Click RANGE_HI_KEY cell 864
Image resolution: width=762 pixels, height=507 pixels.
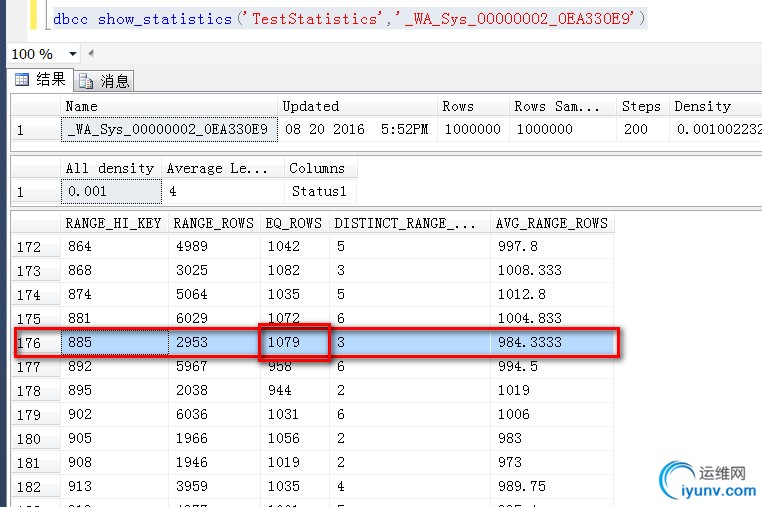pyautogui.click(x=114, y=246)
